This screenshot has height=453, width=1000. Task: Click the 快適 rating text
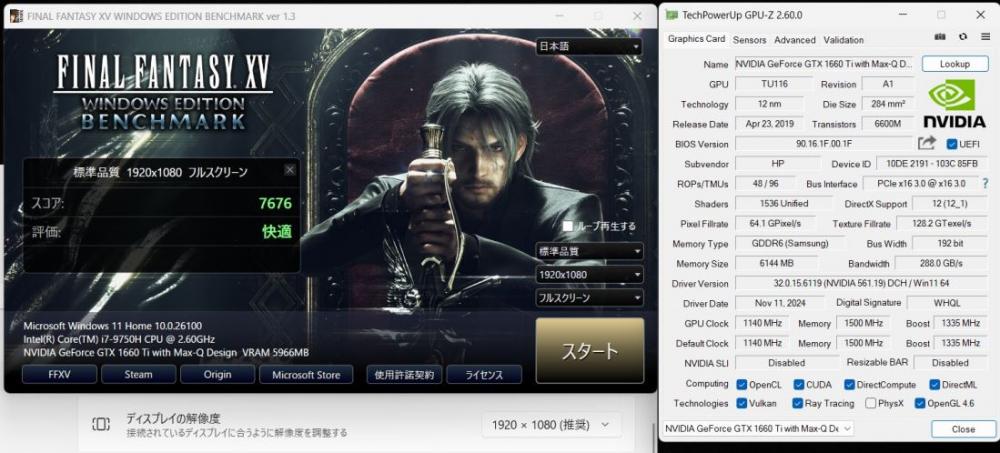[277, 232]
